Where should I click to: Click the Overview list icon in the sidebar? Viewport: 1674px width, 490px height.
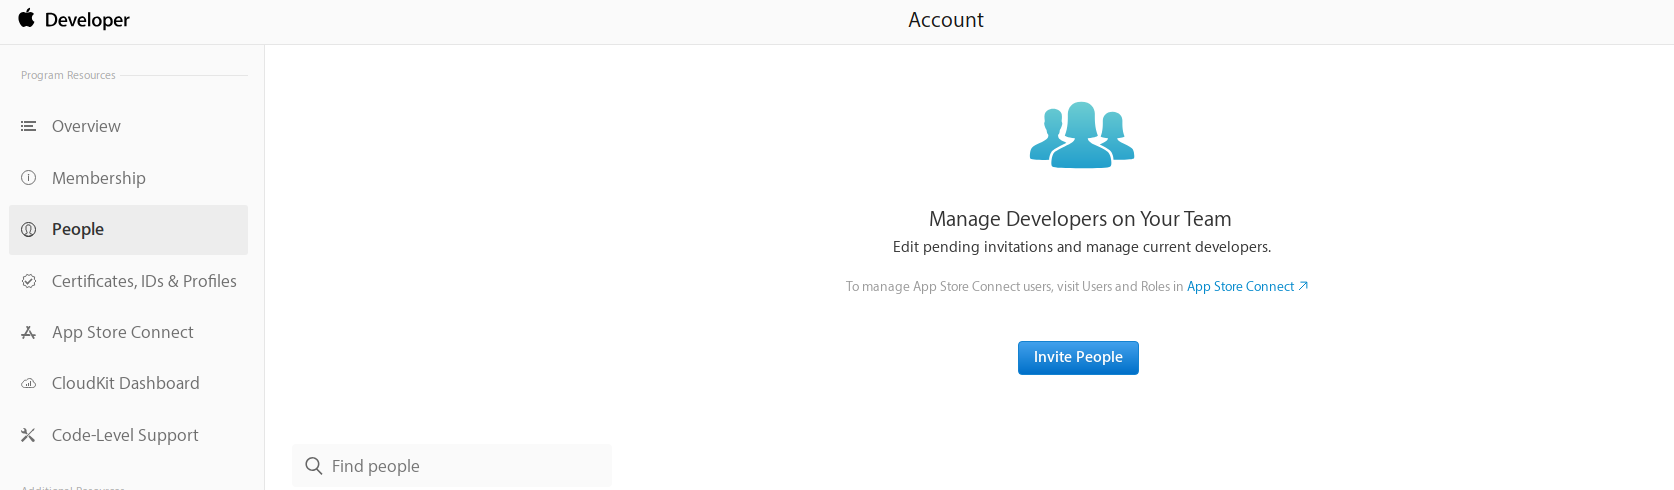[x=29, y=126]
